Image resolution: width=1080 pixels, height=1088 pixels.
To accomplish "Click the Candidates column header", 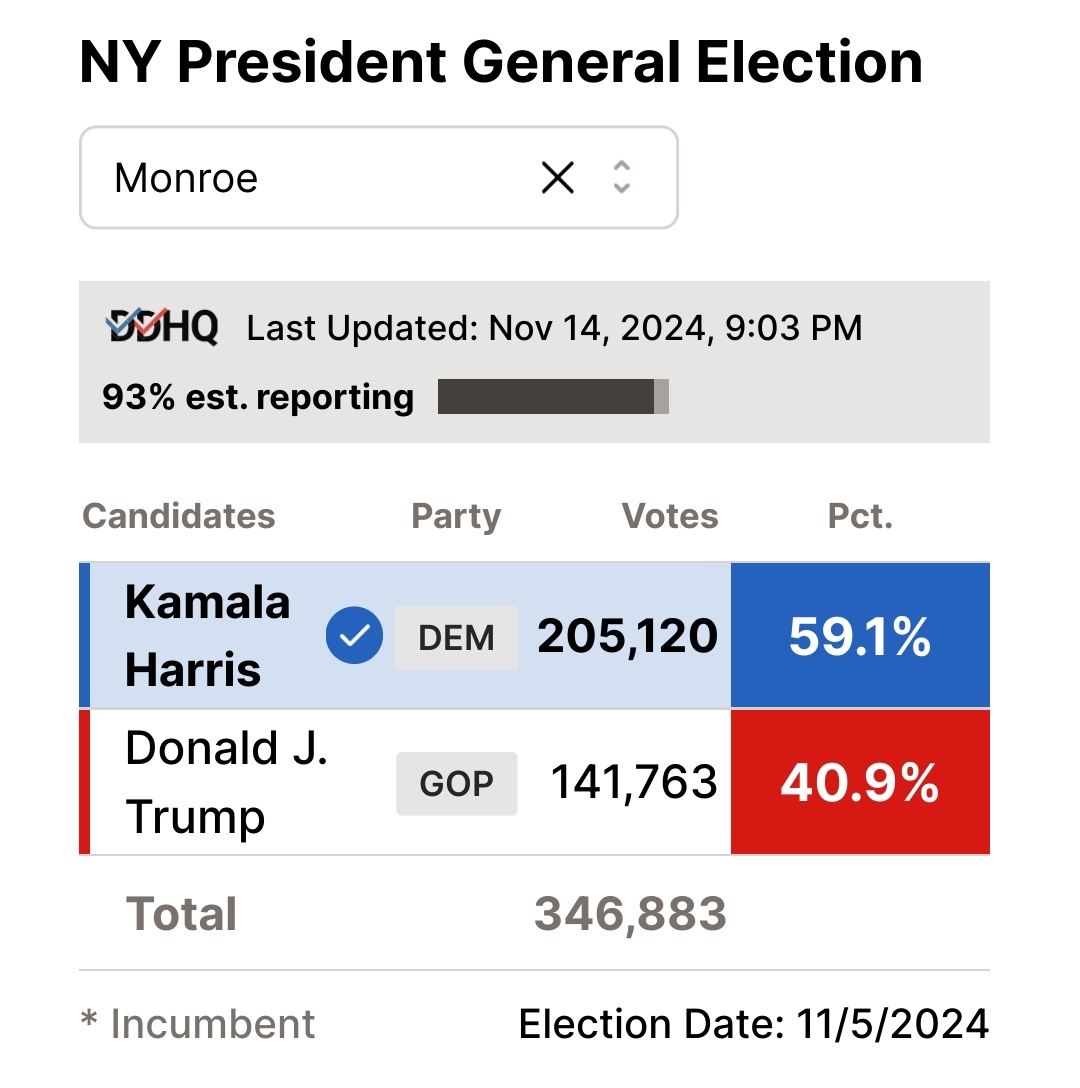I will [178, 516].
